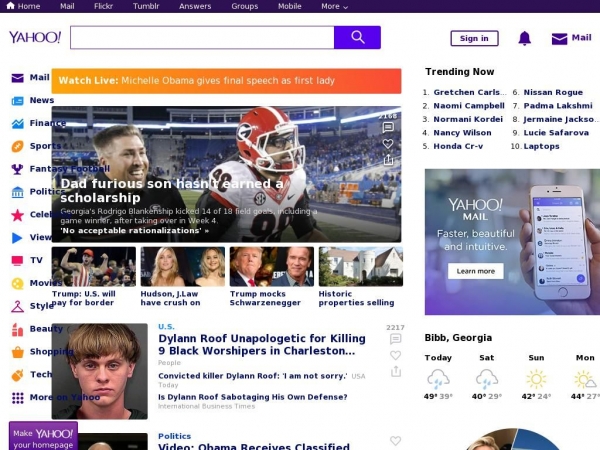Open Sun sunny weather forecast
This screenshot has width=600, height=450.
pos(536,377)
